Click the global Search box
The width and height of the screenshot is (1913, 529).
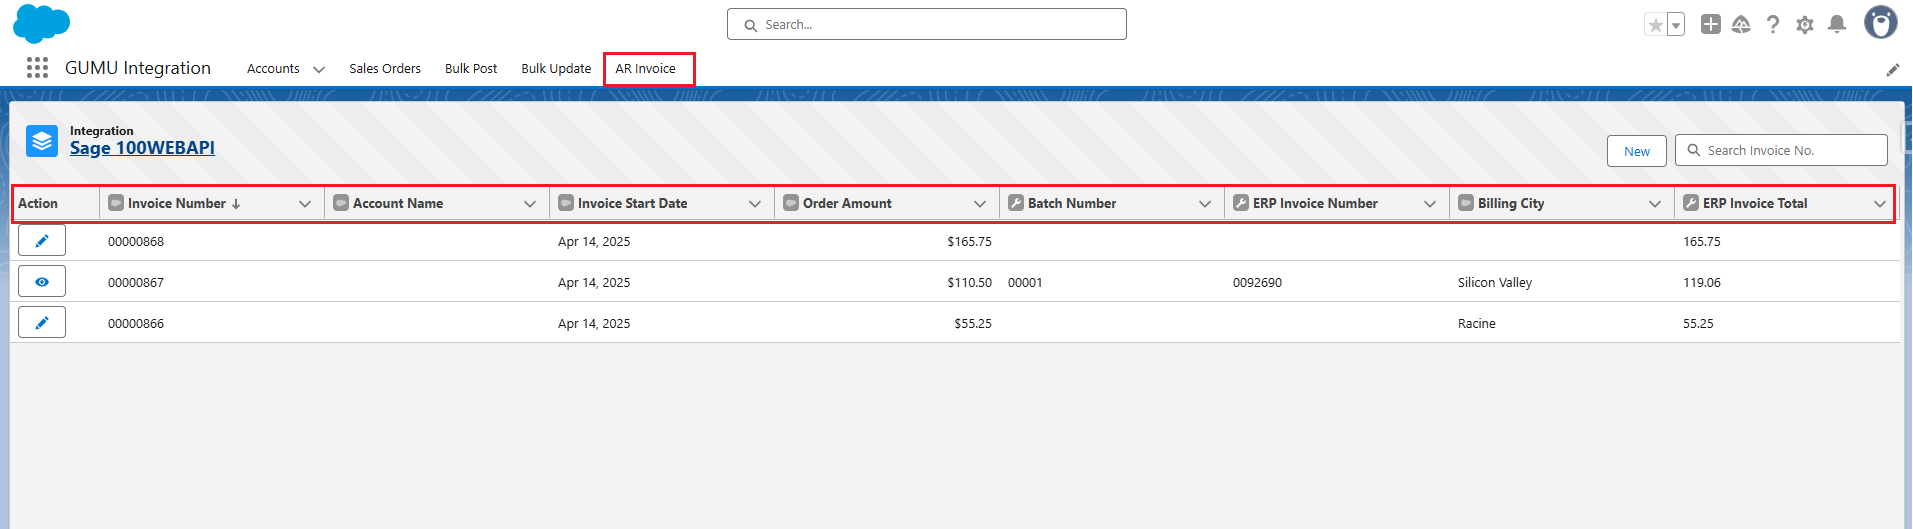coord(927,24)
